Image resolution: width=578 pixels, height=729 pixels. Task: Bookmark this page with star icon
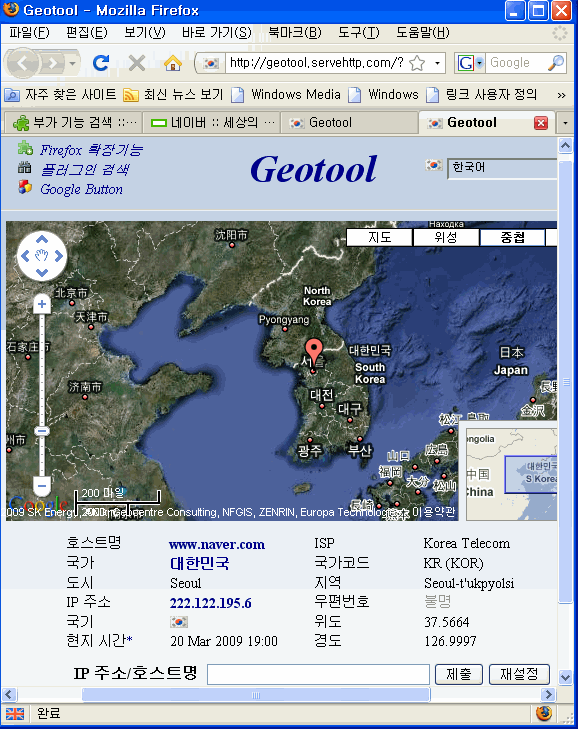point(417,63)
